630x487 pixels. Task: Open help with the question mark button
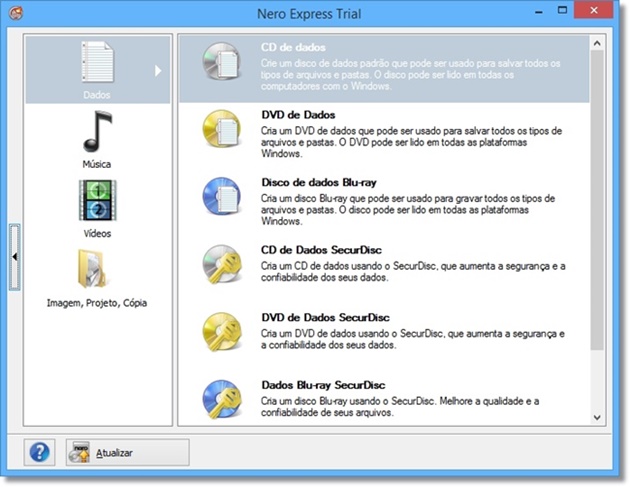pyautogui.click(x=39, y=452)
